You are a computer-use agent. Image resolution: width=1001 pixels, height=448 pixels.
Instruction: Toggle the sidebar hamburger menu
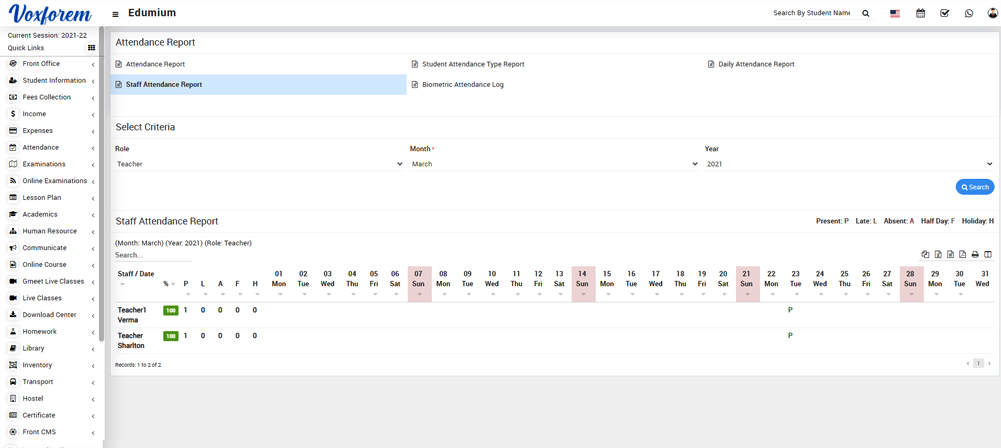click(115, 14)
